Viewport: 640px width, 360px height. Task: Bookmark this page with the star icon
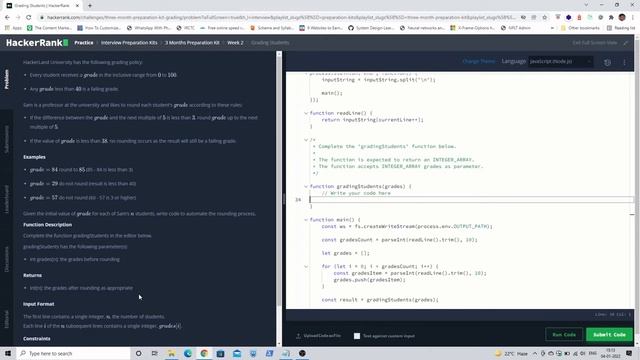coord(544,18)
